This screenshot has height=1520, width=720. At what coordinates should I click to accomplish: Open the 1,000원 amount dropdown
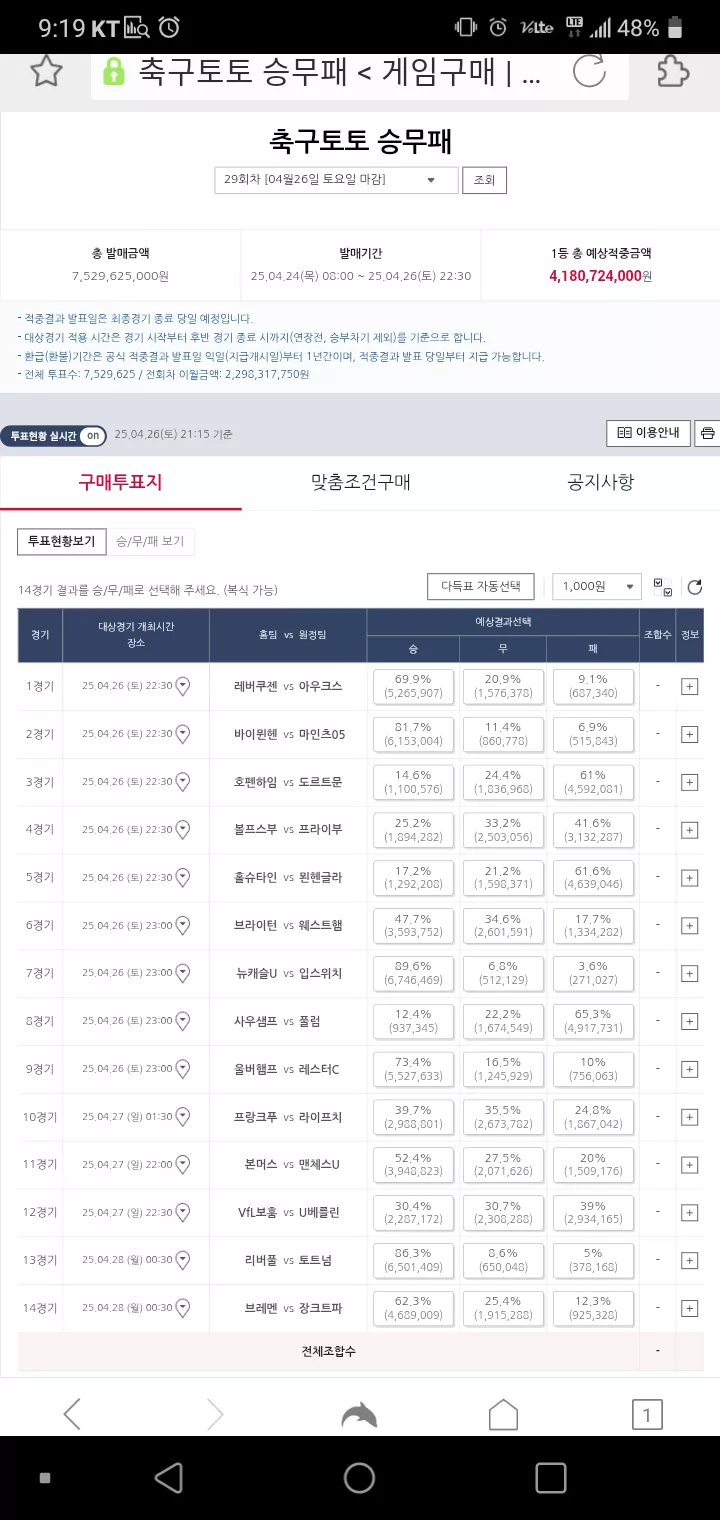(596, 586)
